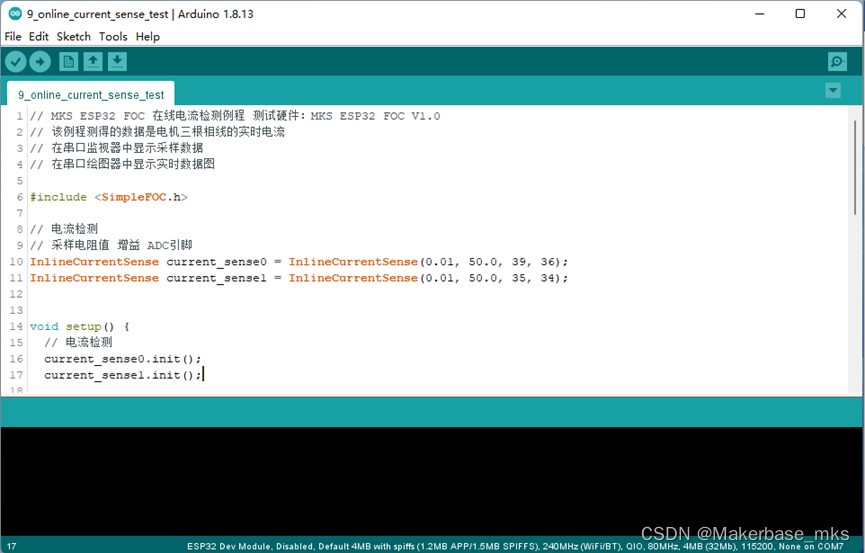This screenshot has height=553, width=865.
Task: Click the Verify sketch checkmark button
Action: click(16, 62)
